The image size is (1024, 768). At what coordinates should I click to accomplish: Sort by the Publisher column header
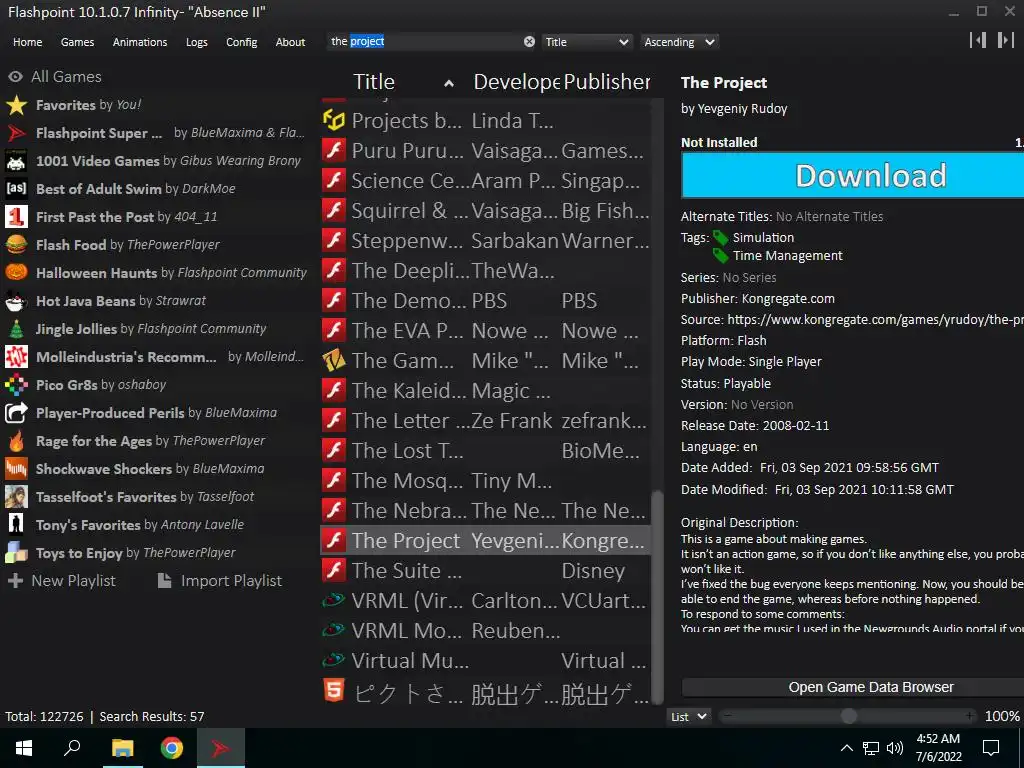point(607,82)
